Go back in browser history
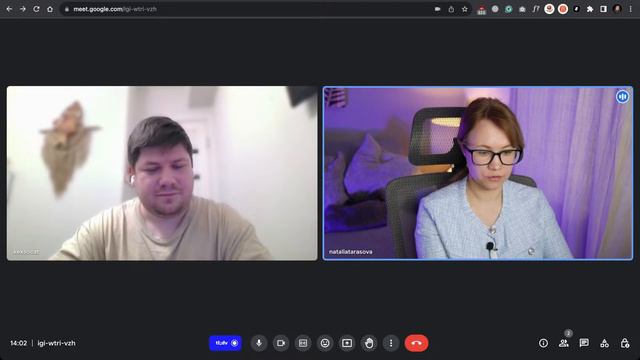The width and height of the screenshot is (640, 360). pos(9,9)
